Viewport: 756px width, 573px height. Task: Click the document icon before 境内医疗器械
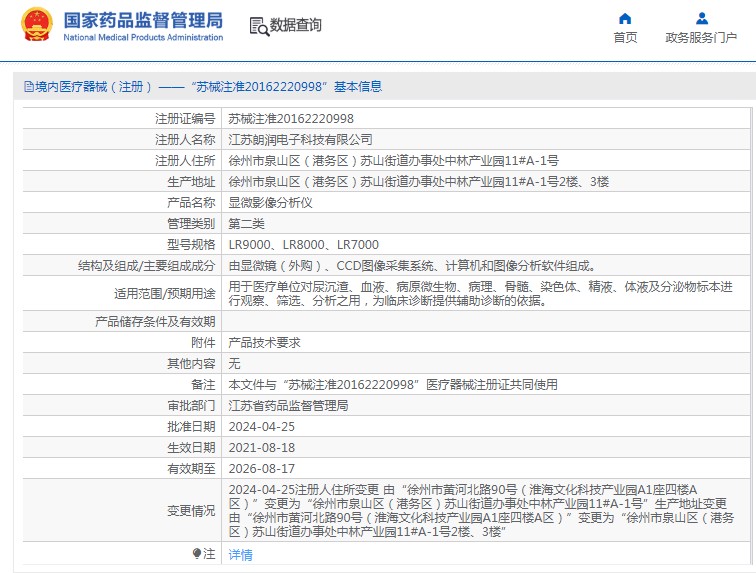pyautogui.click(x=27, y=87)
